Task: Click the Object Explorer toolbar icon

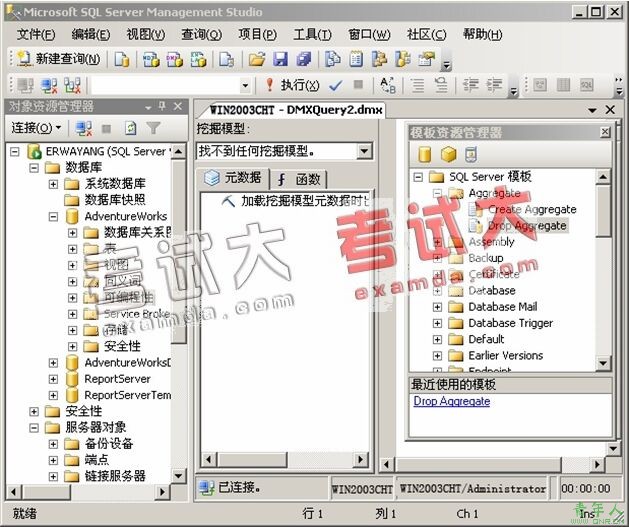Action: pyautogui.click(x=379, y=59)
